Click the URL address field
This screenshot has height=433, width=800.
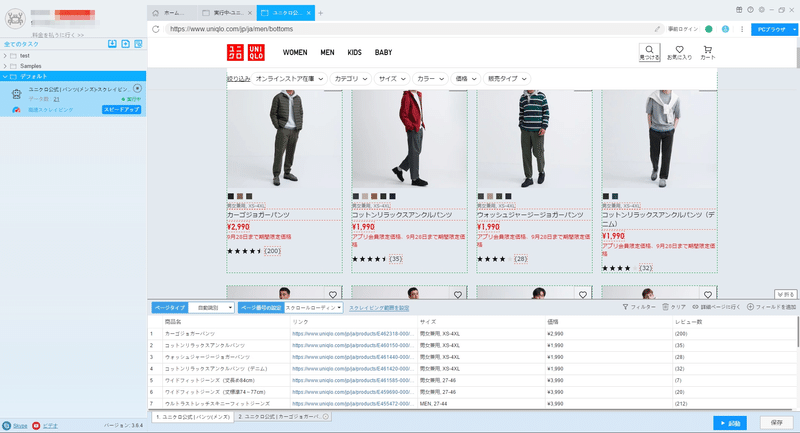(x=413, y=29)
